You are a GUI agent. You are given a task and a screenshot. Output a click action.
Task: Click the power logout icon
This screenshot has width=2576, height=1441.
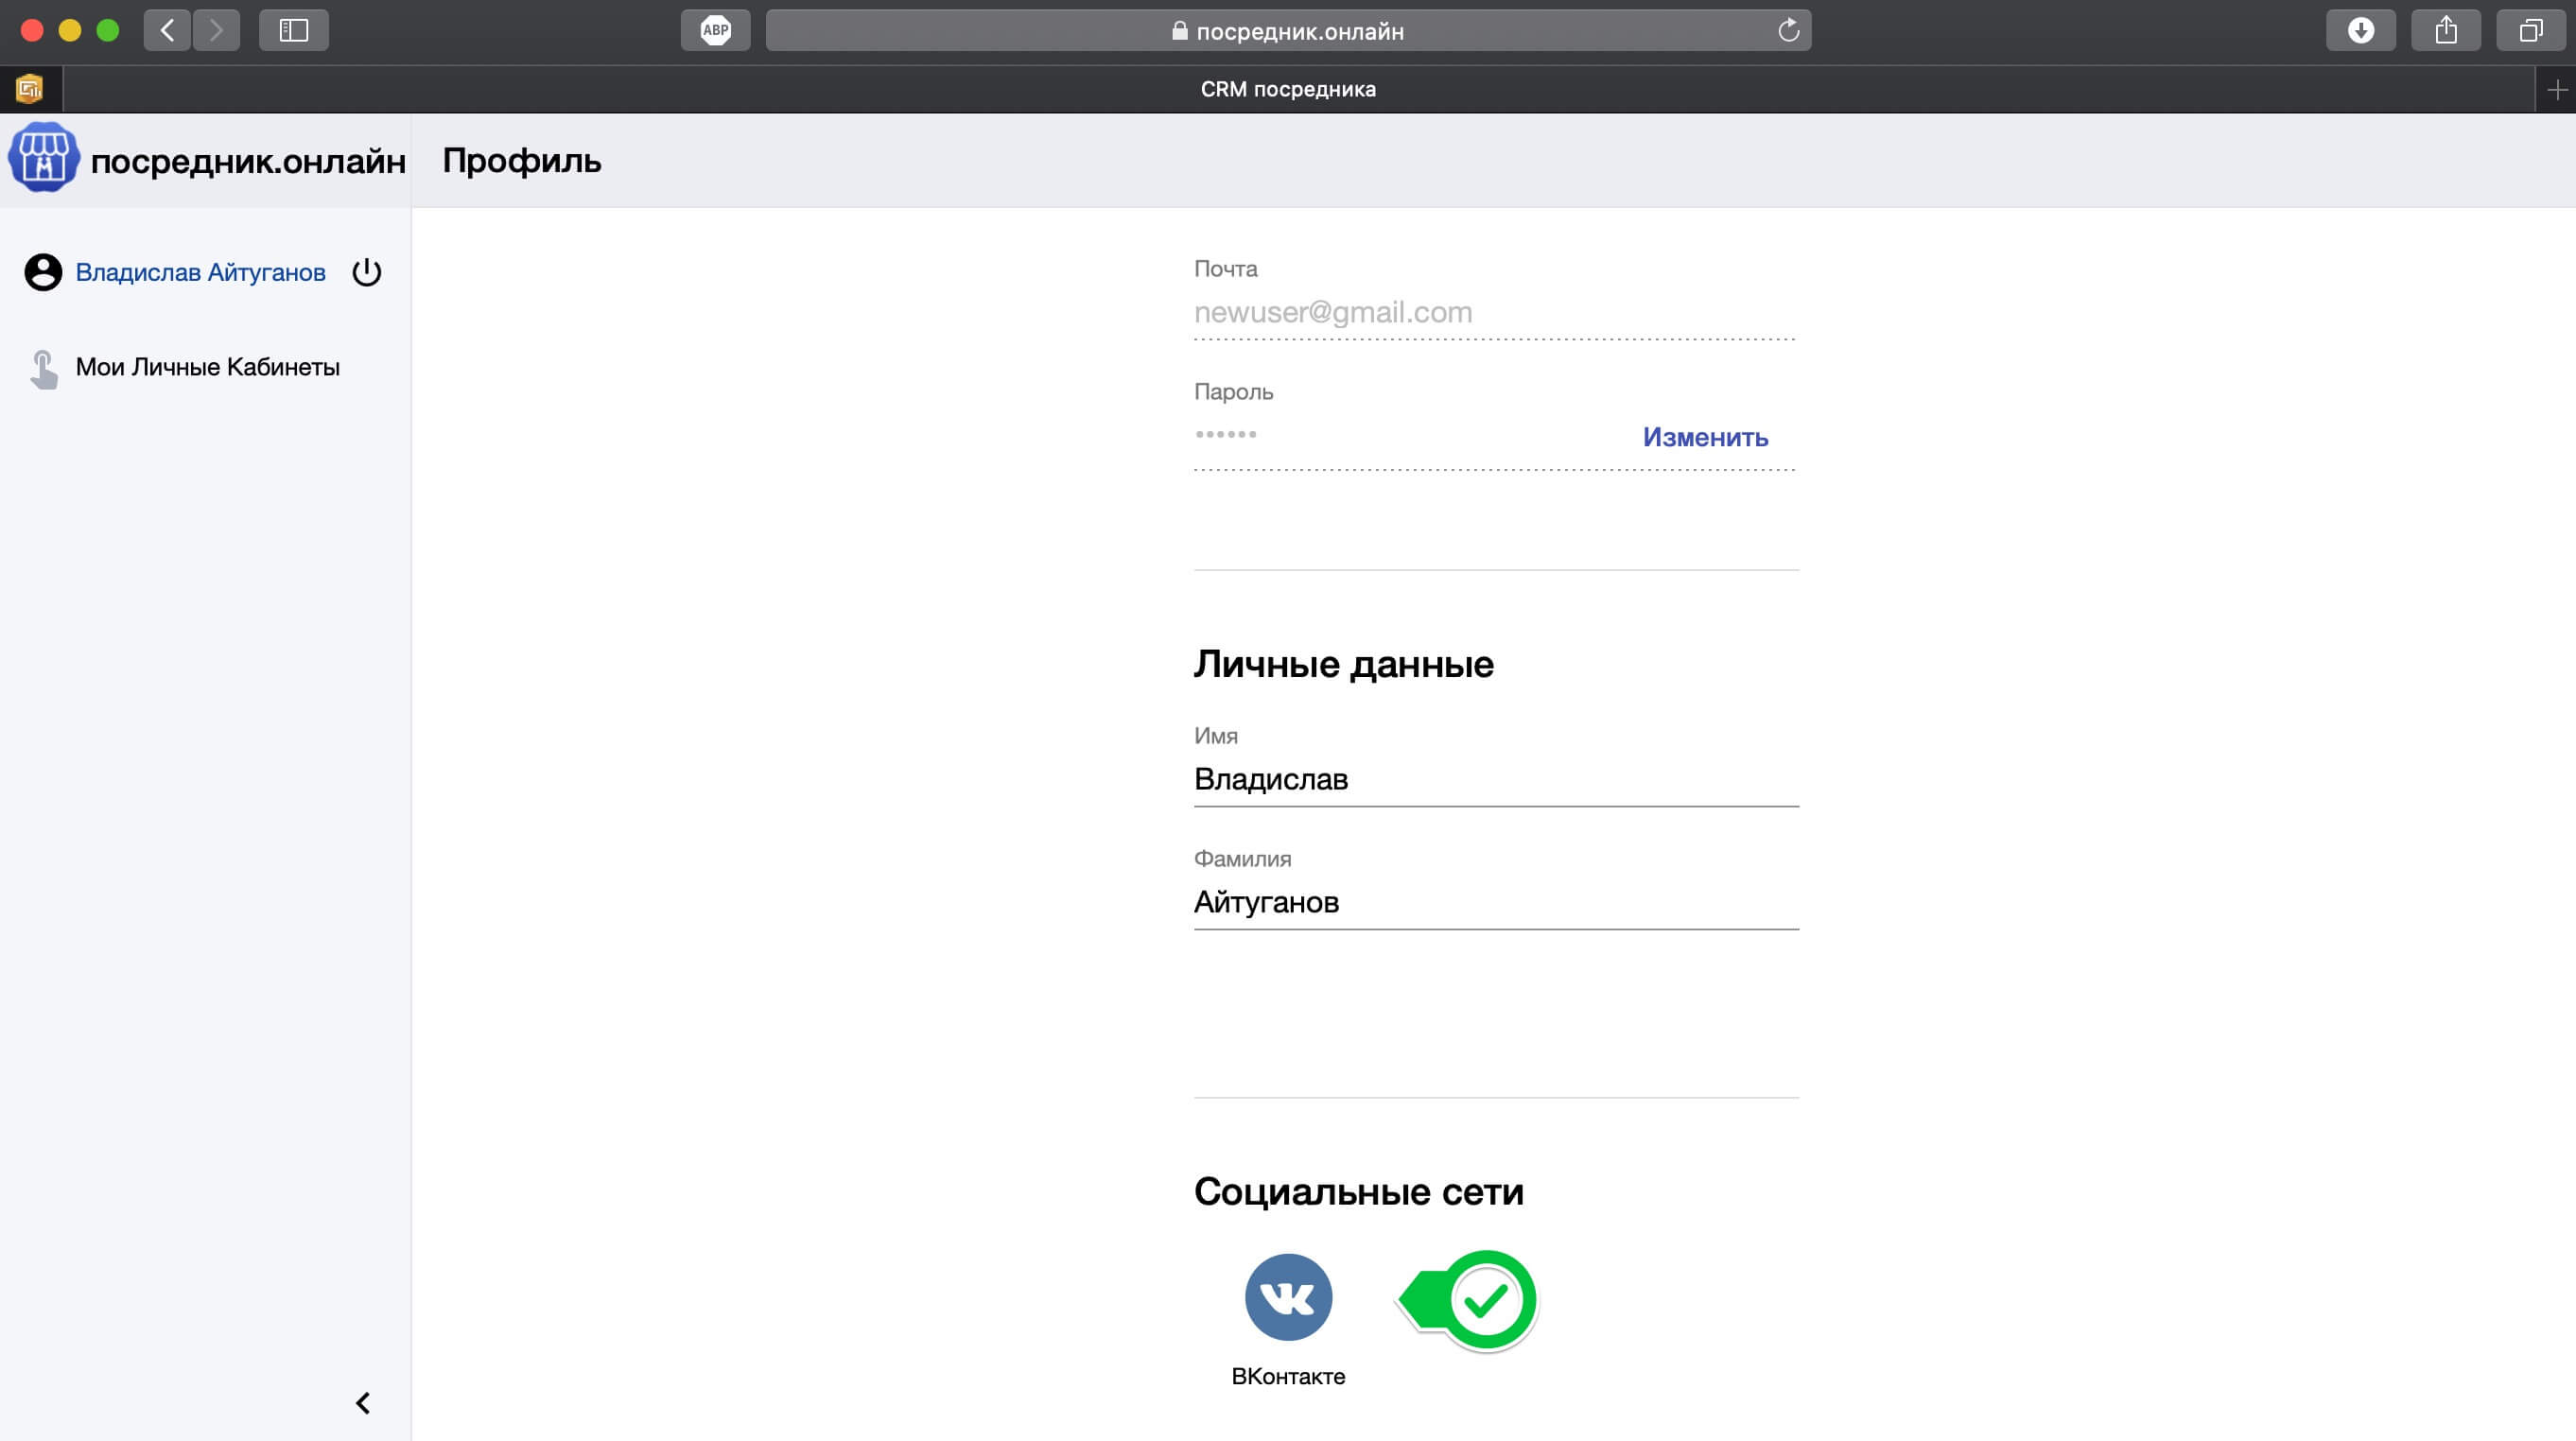pos(367,272)
